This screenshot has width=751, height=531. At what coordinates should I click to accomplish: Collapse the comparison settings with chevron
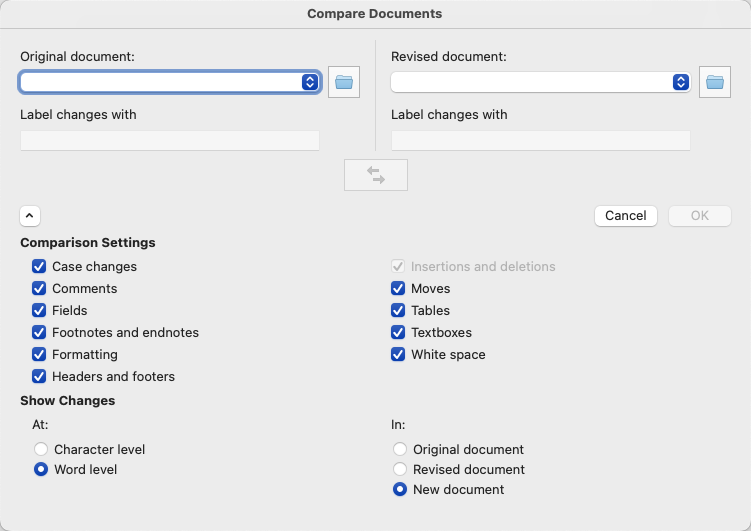(29, 215)
